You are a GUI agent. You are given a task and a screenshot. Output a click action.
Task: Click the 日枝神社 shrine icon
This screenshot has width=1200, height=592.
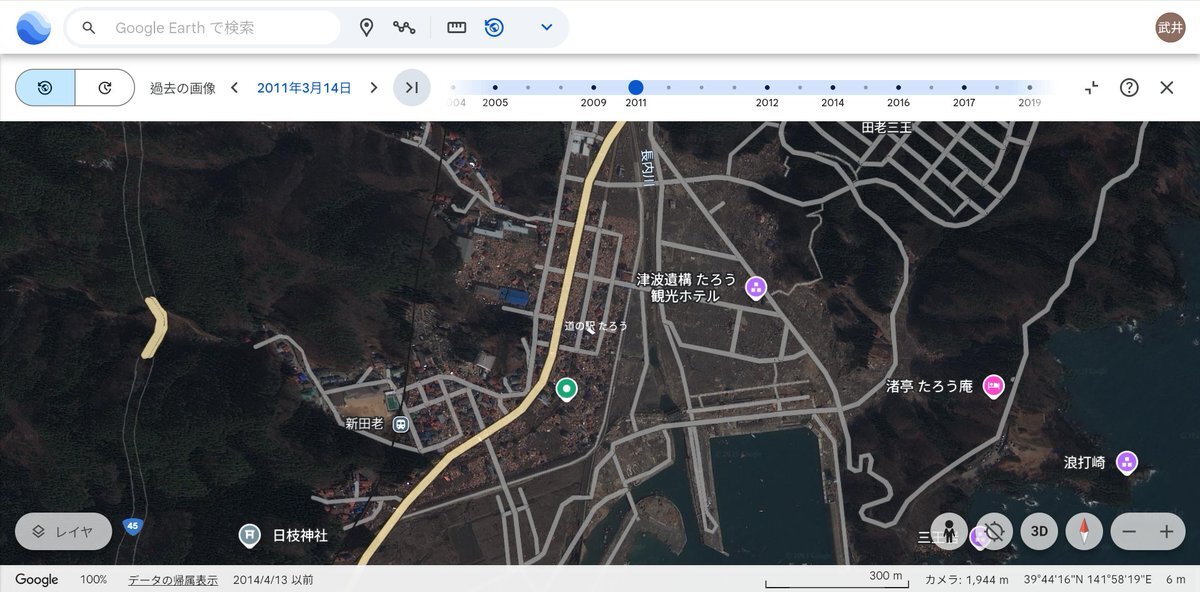249,535
